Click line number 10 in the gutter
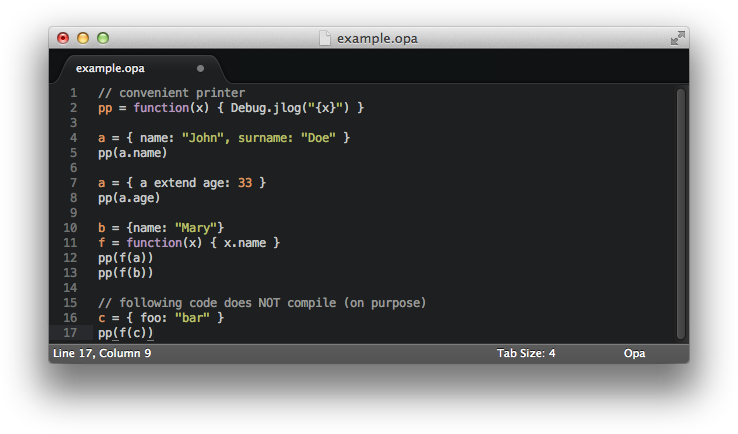Image resolution: width=738 pixels, height=434 pixels. tap(70, 228)
